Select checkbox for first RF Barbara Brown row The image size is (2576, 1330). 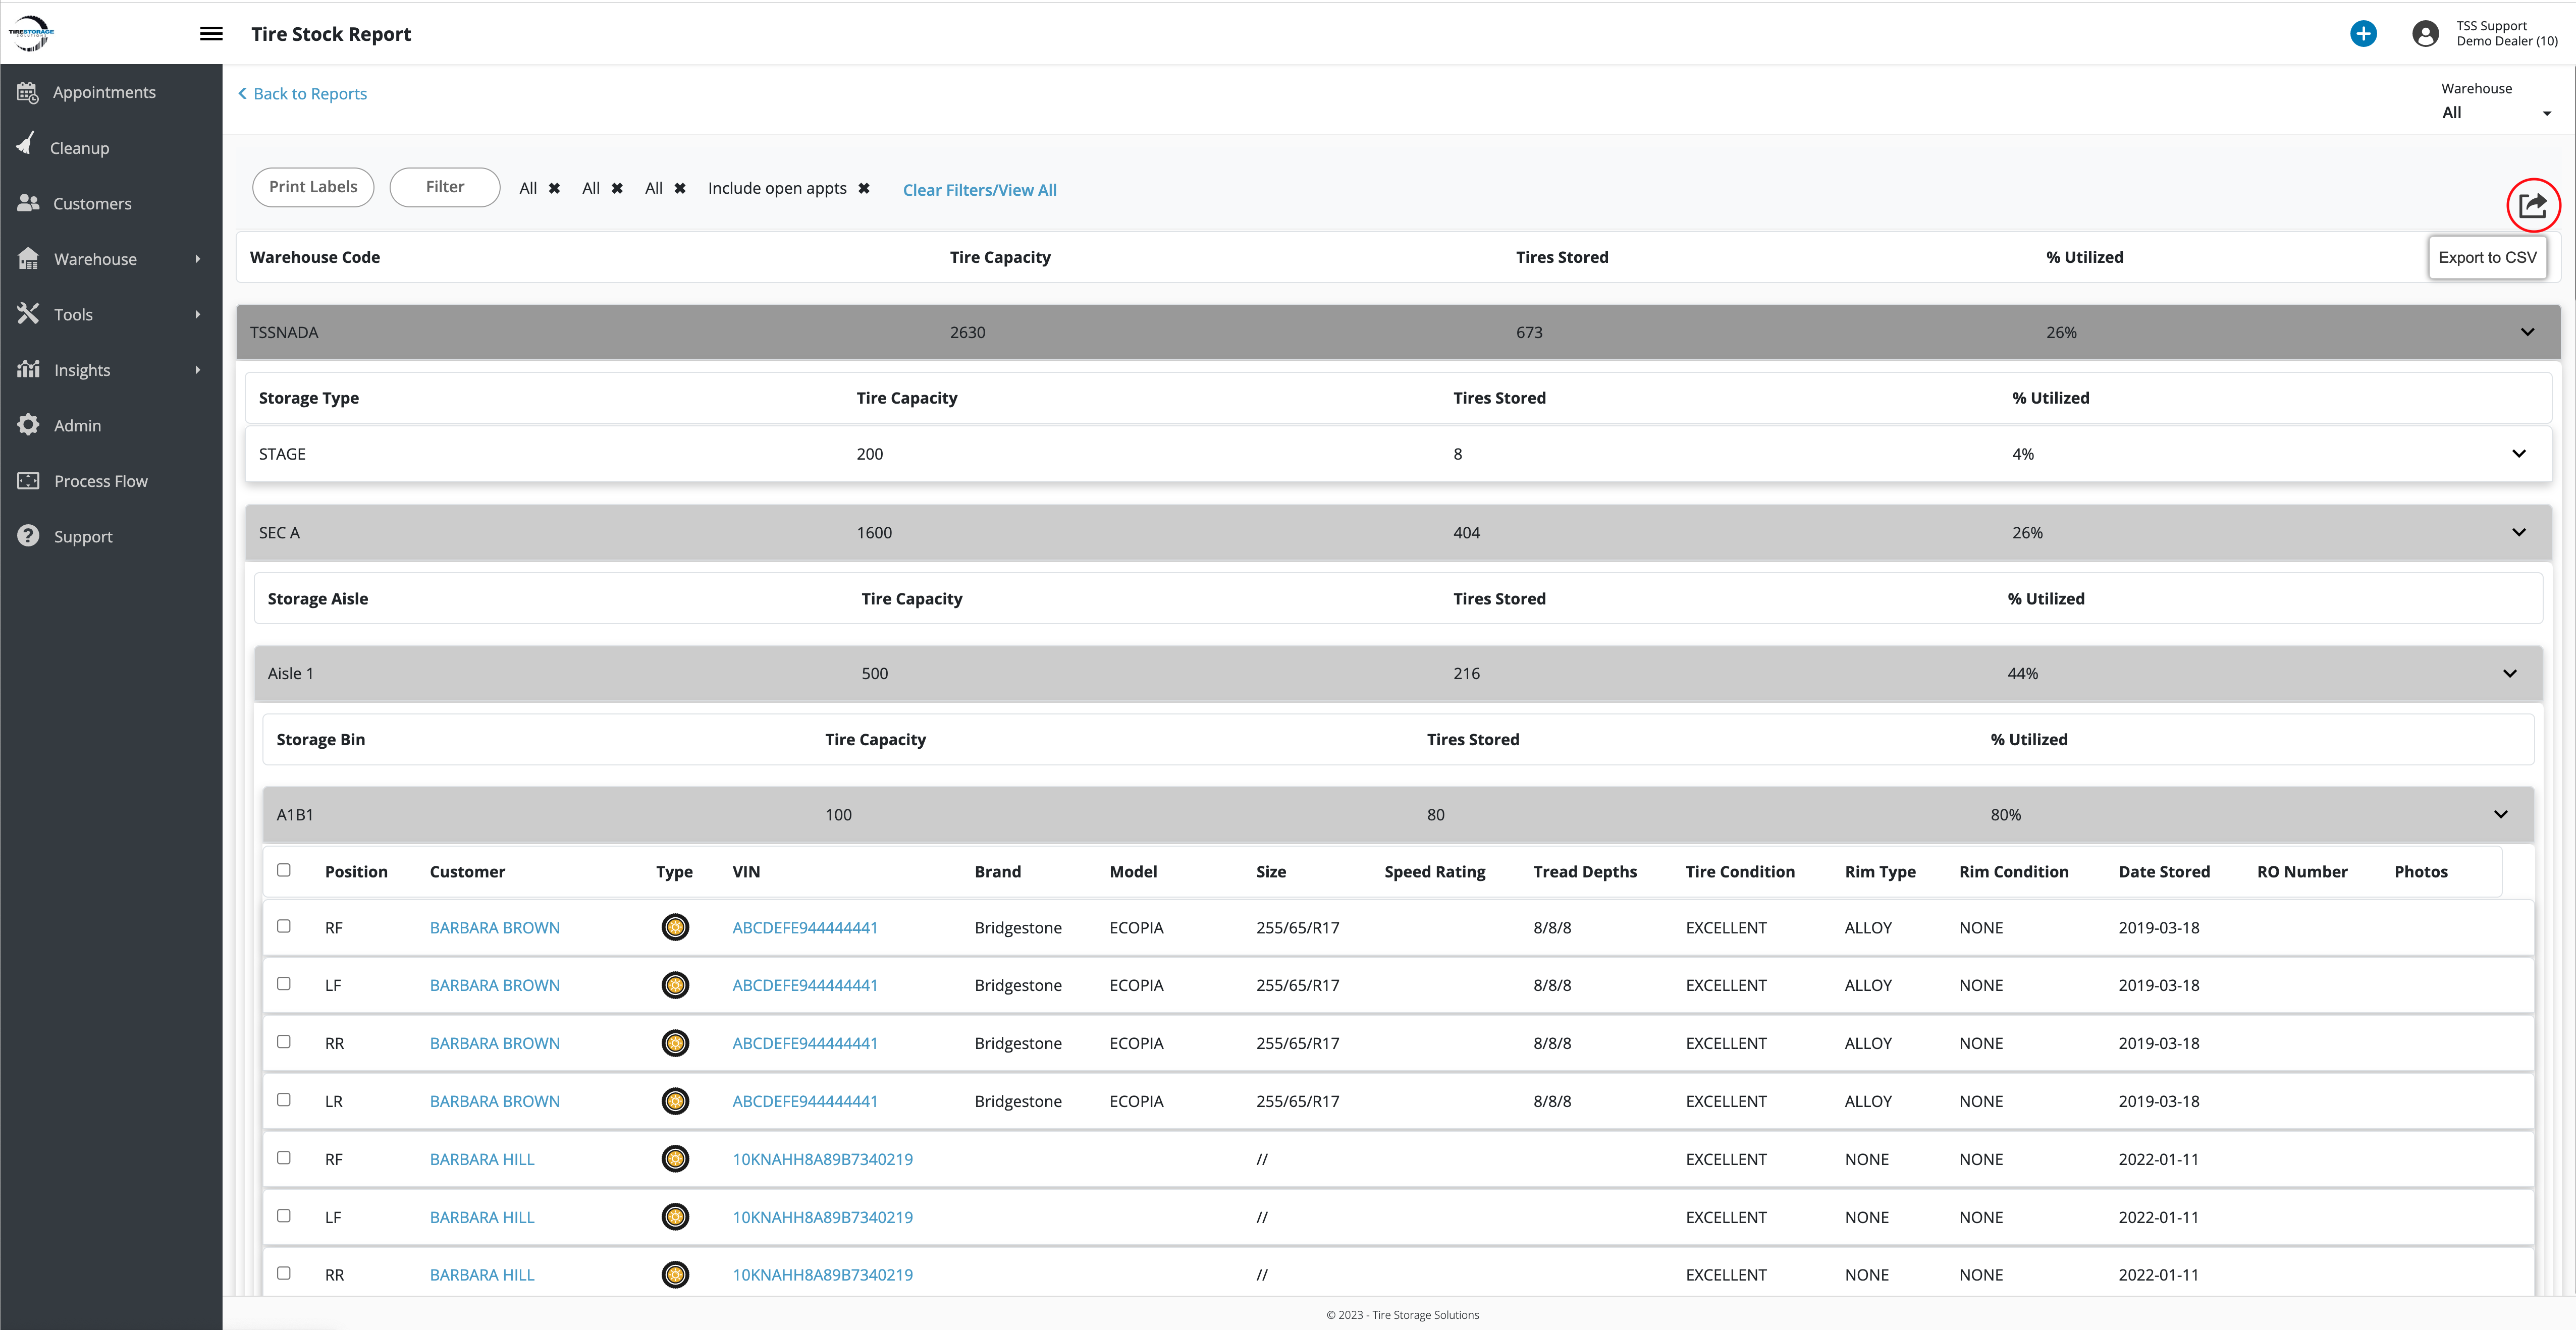[x=284, y=926]
